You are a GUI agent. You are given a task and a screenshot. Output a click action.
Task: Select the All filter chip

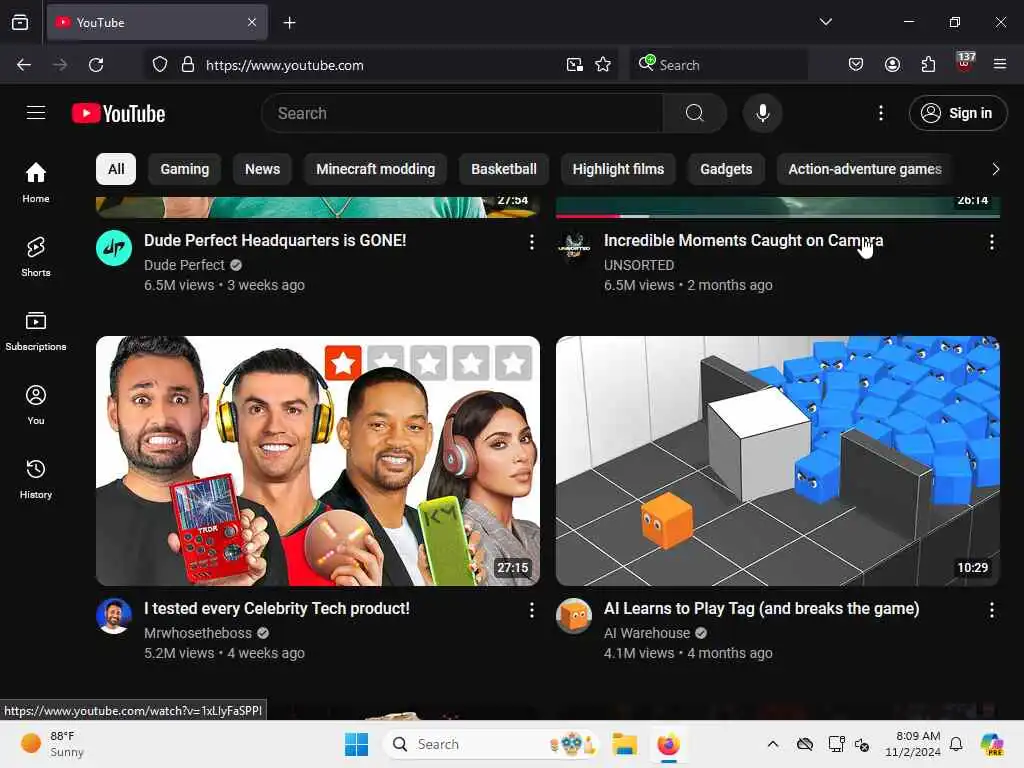coord(116,169)
